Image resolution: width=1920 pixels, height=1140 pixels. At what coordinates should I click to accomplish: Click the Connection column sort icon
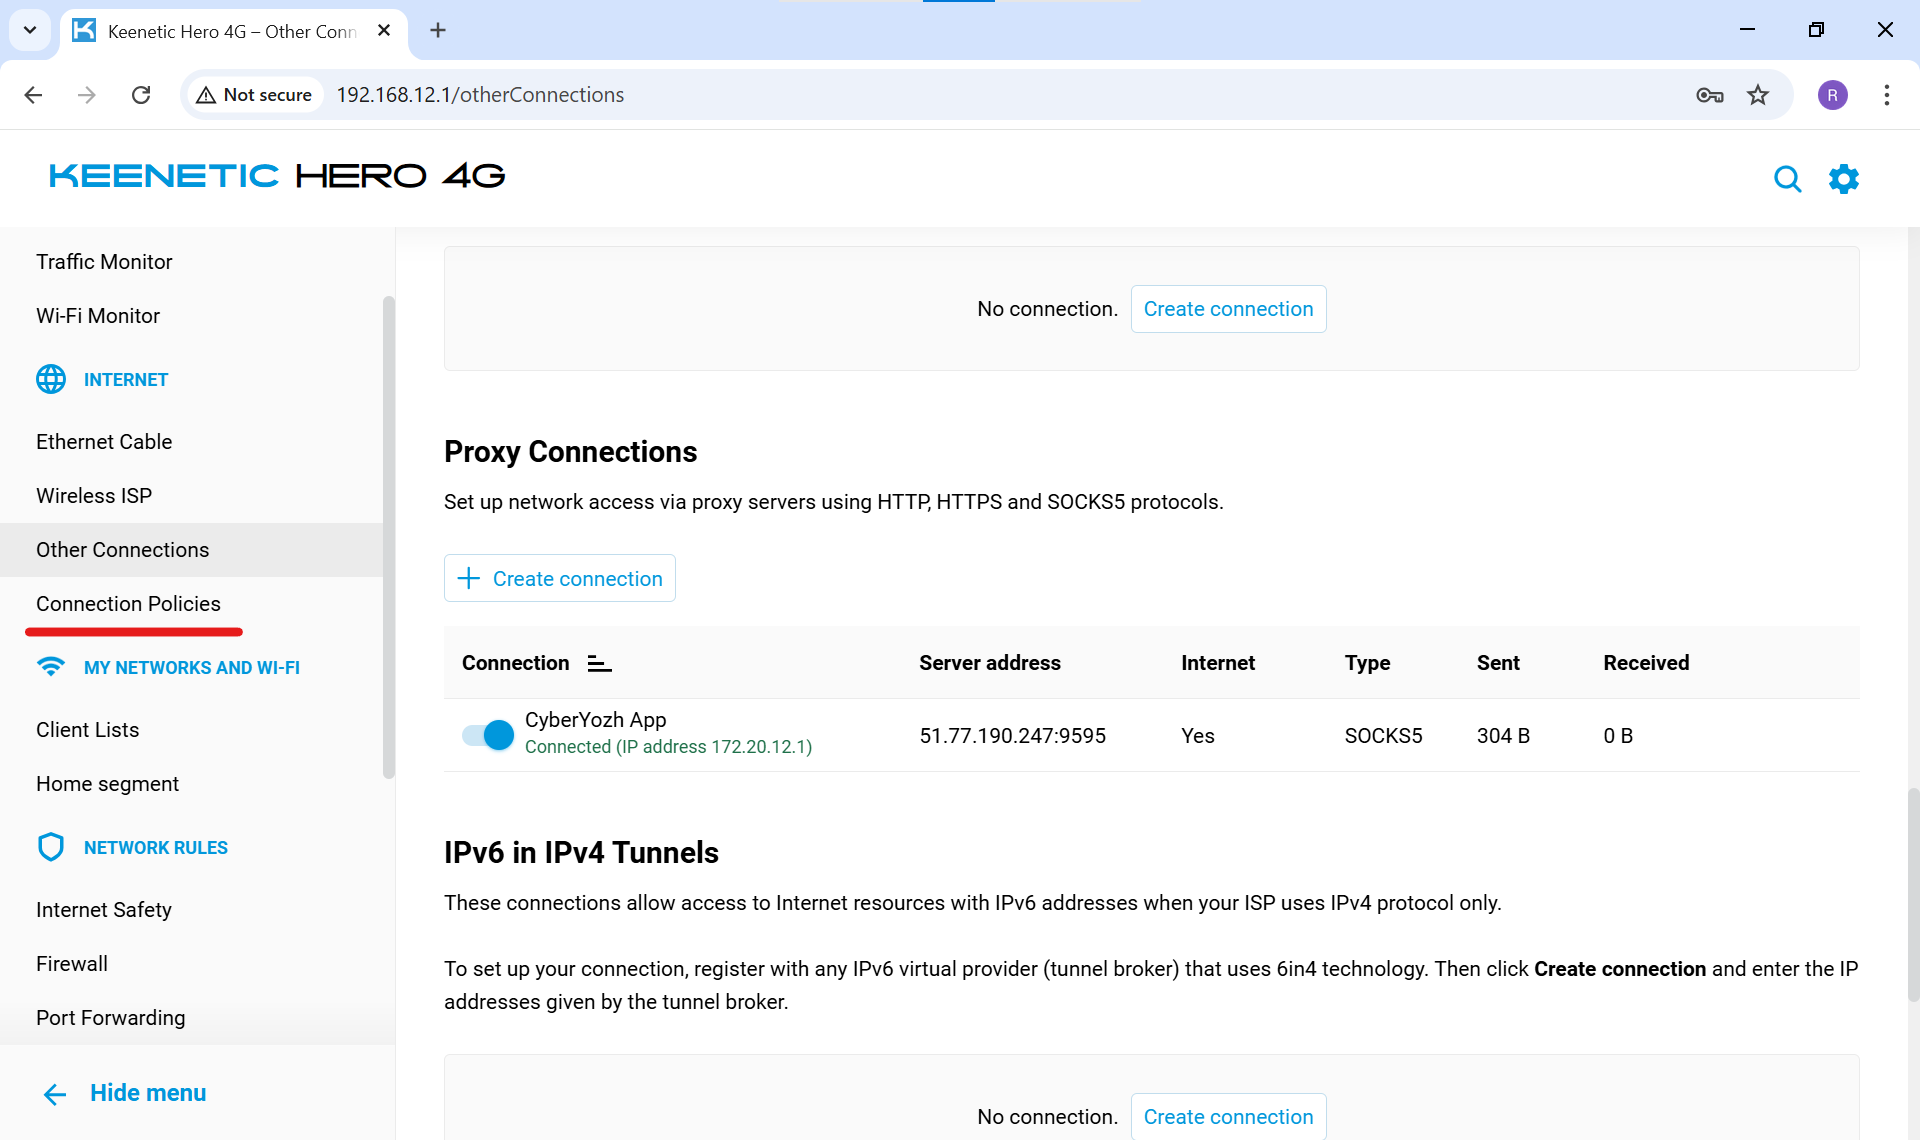pyautogui.click(x=599, y=663)
